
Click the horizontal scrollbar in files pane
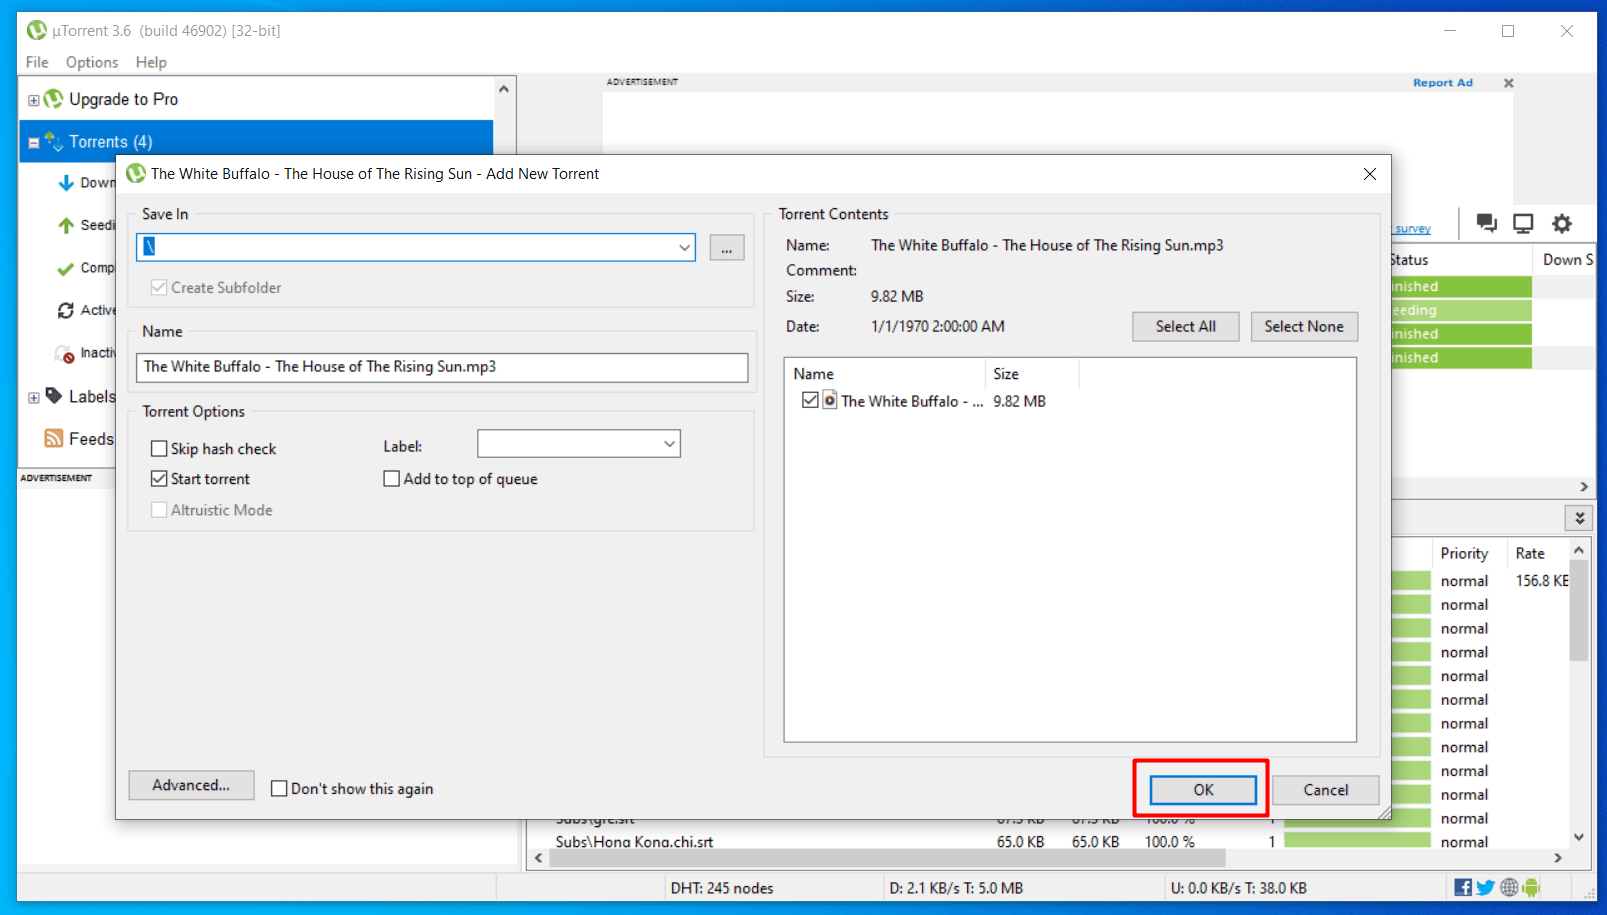pos(886,858)
